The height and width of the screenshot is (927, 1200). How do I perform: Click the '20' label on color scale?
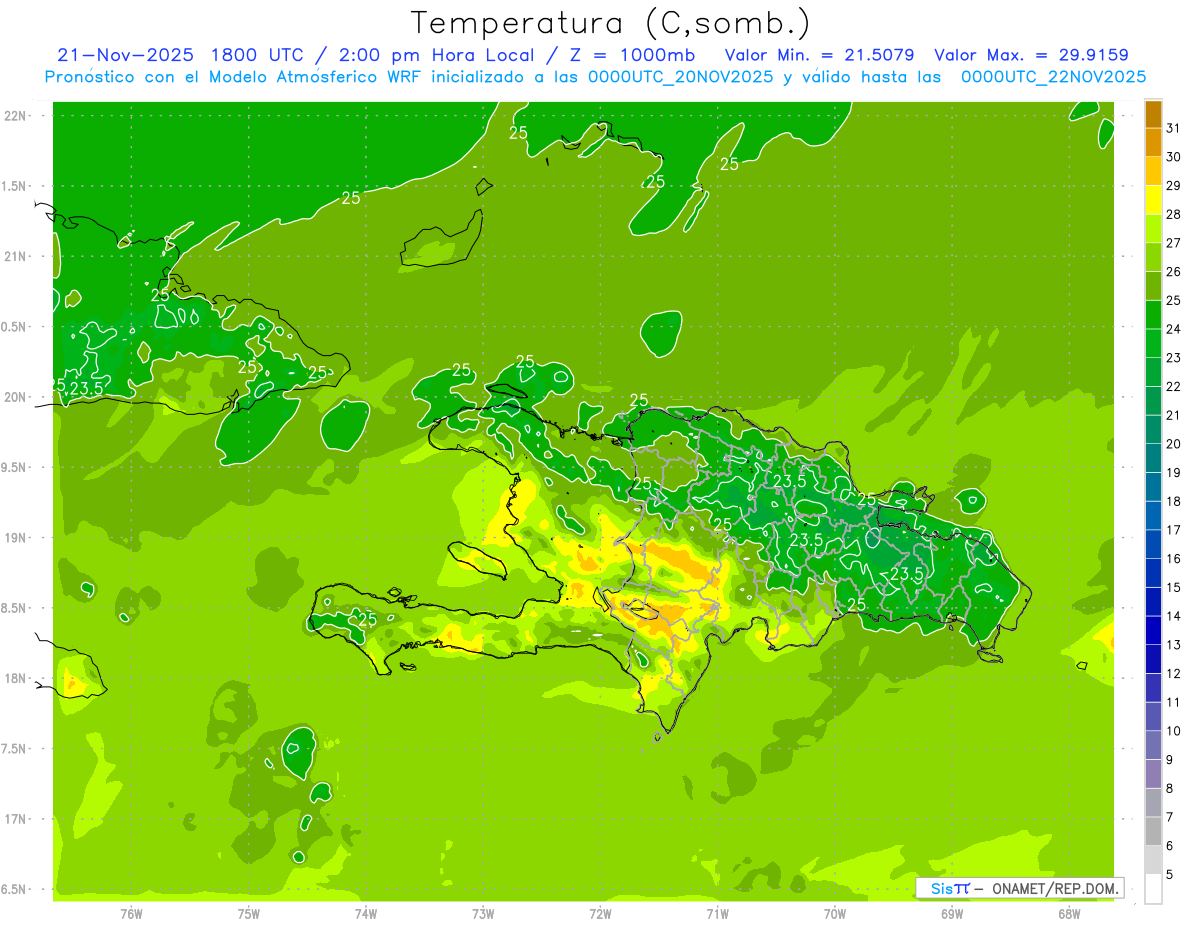coord(1174,444)
